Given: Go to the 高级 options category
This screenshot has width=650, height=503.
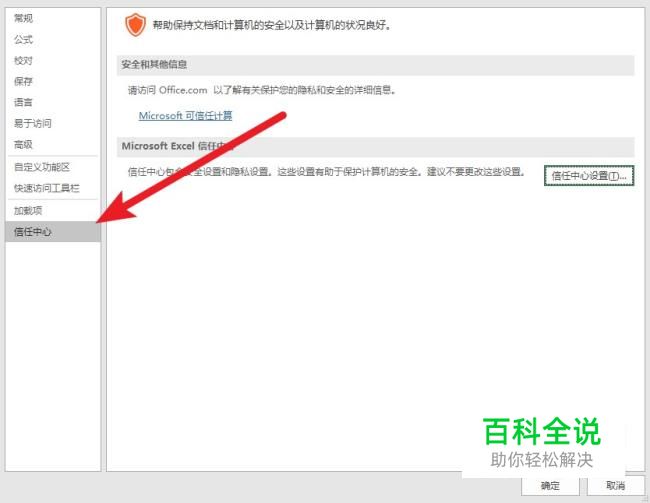Looking at the screenshot, I should click(x=52, y=144).
